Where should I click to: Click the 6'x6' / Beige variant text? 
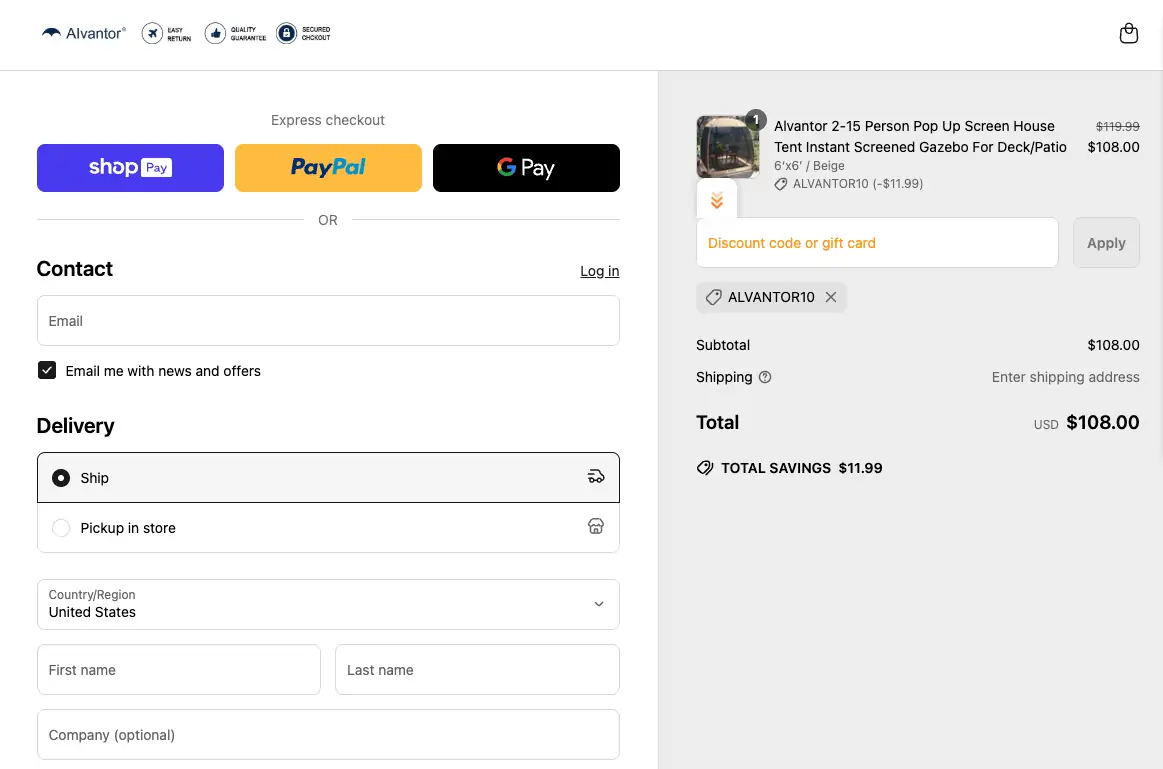pyautogui.click(x=809, y=165)
